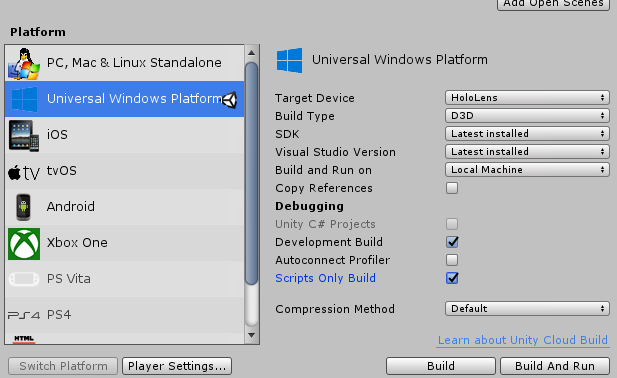This screenshot has height=378, width=617.
Task: Select the iOS platform row
Action: (124, 135)
